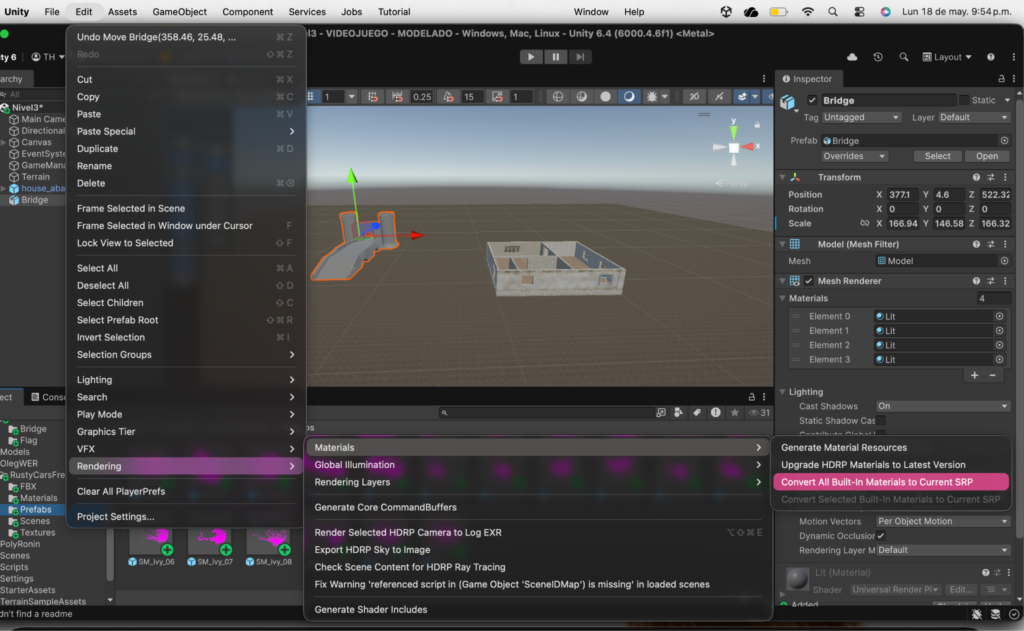Viewport: 1024px width, 631px height.
Task: Open the Tag dropdown showing Untagged
Action: point(861,117)
